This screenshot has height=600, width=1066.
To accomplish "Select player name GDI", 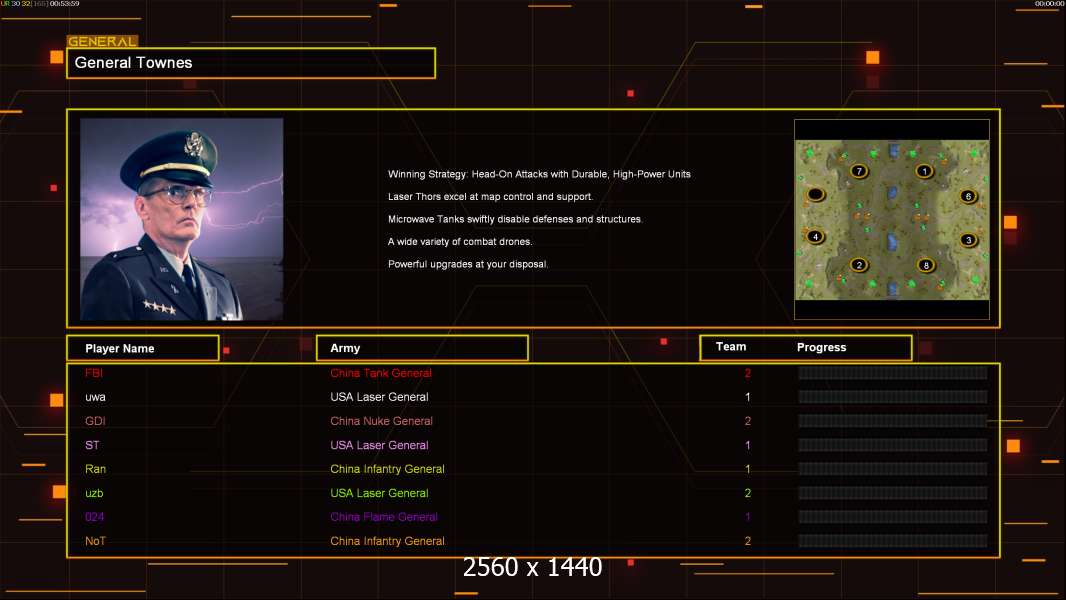I will 95,421.
